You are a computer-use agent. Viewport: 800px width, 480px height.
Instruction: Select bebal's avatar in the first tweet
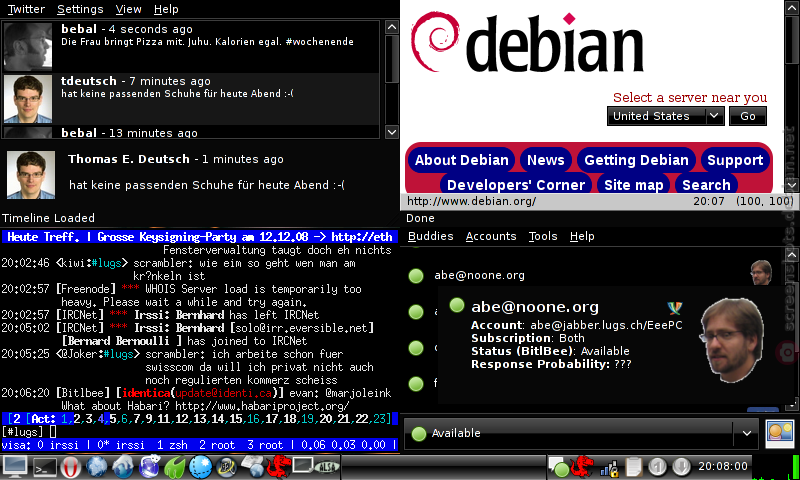click(28, 46)
